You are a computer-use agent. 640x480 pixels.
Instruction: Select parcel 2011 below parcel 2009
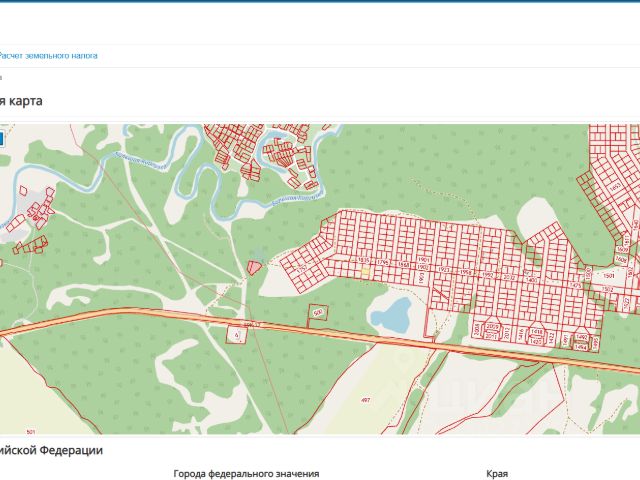pos(491,336)
